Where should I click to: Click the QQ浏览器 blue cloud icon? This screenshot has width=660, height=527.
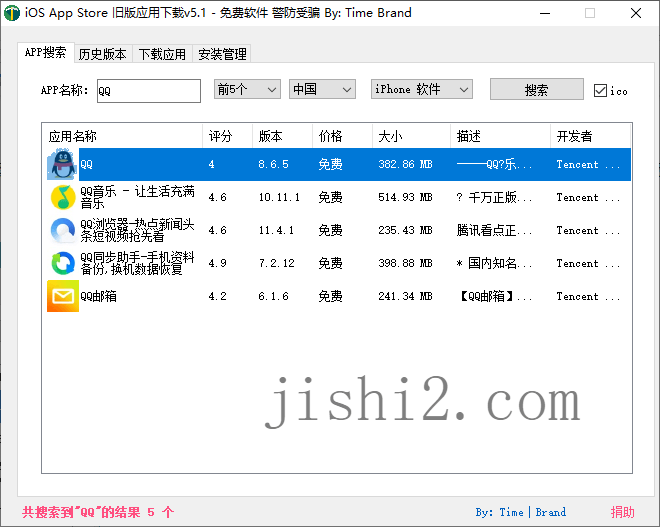[63, 230]
